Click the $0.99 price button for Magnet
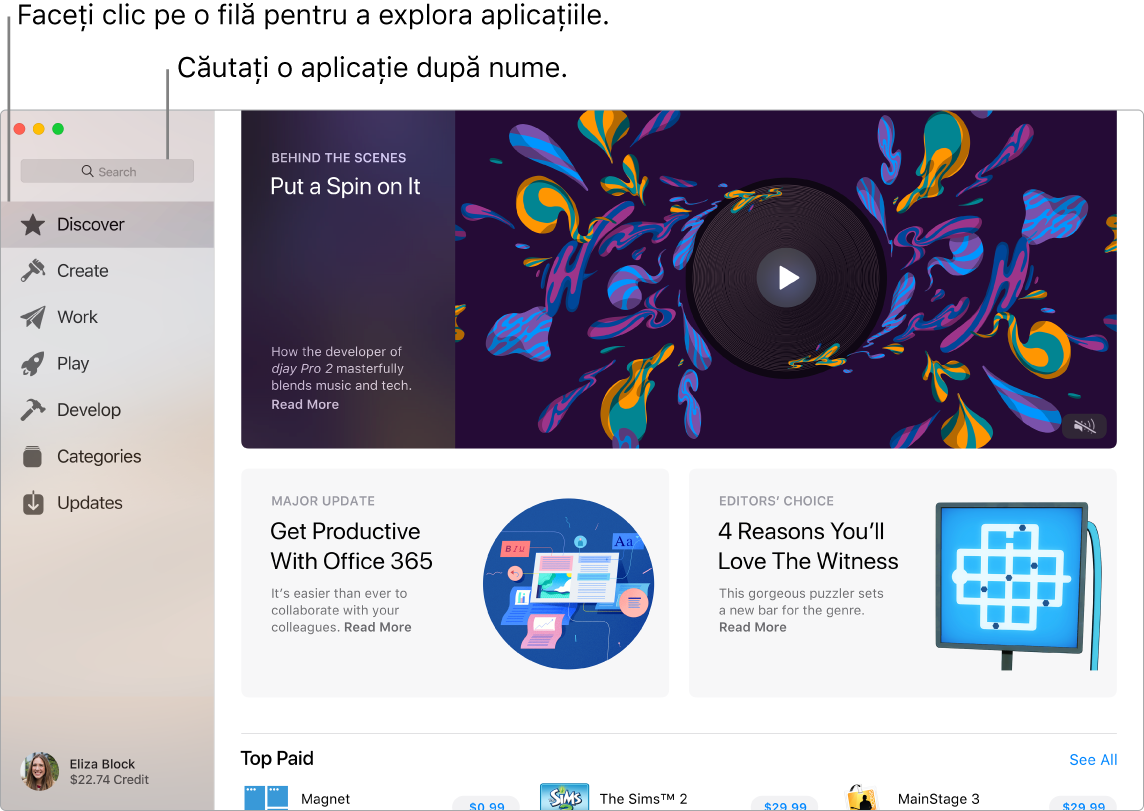This screenshot has width=1144, height=811. click(x=487, y=805)
